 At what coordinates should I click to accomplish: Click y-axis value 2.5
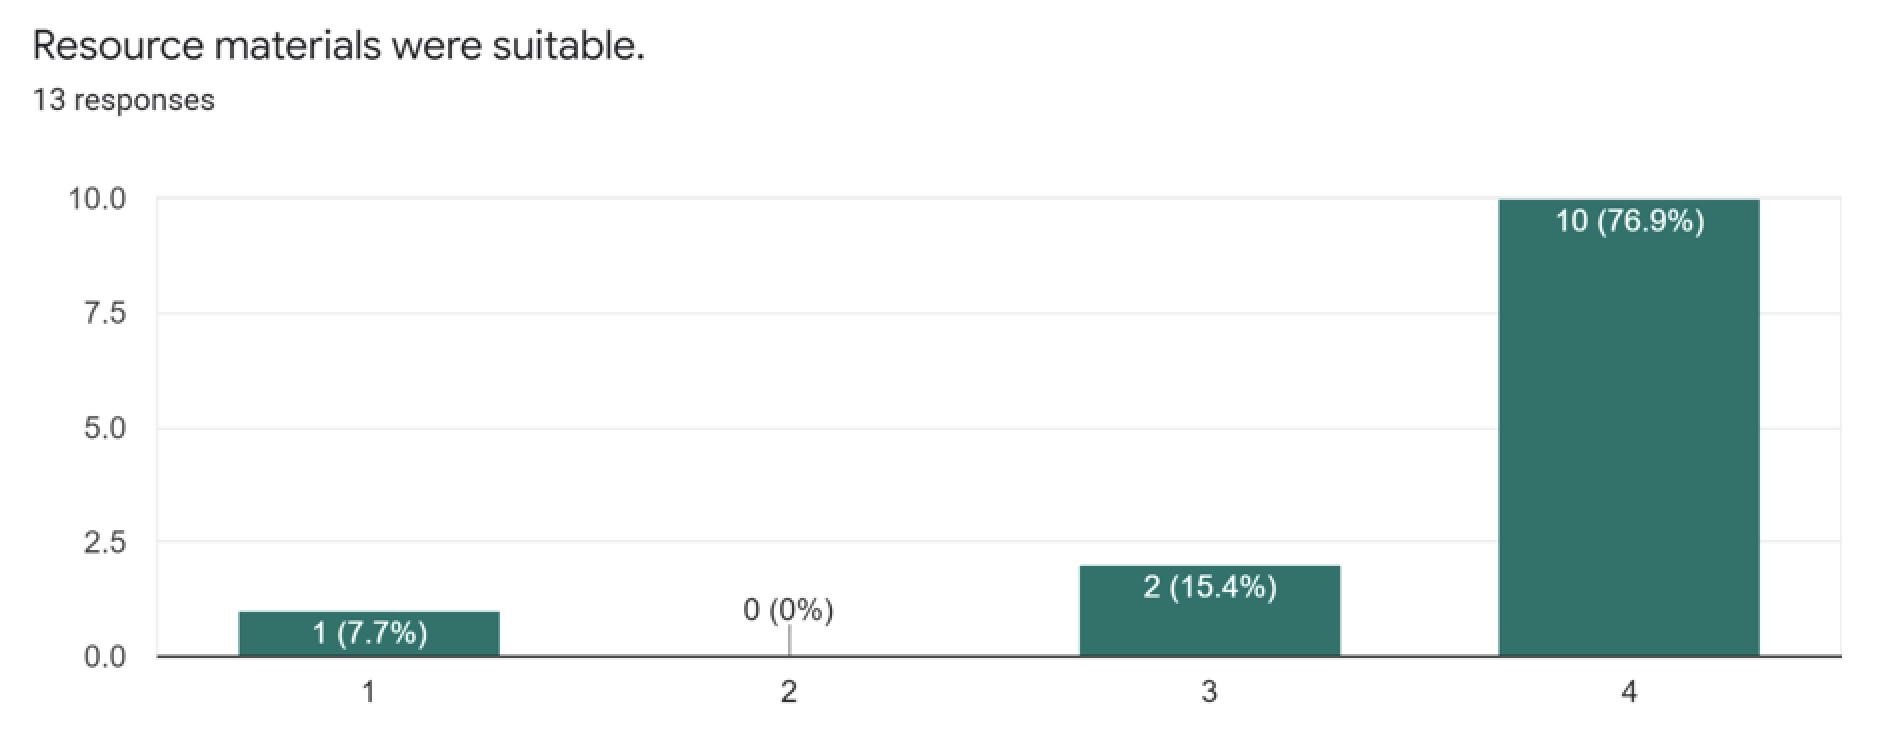coord(105,543)
